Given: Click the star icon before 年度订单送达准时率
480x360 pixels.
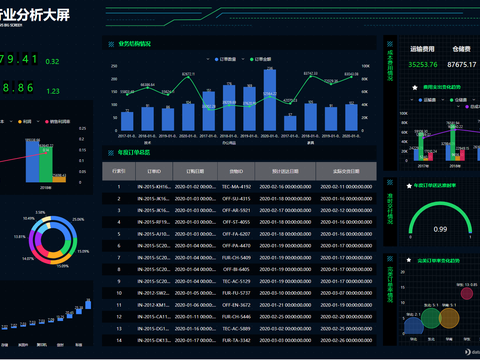Looking at the screenshot, I should coord(409,186).
